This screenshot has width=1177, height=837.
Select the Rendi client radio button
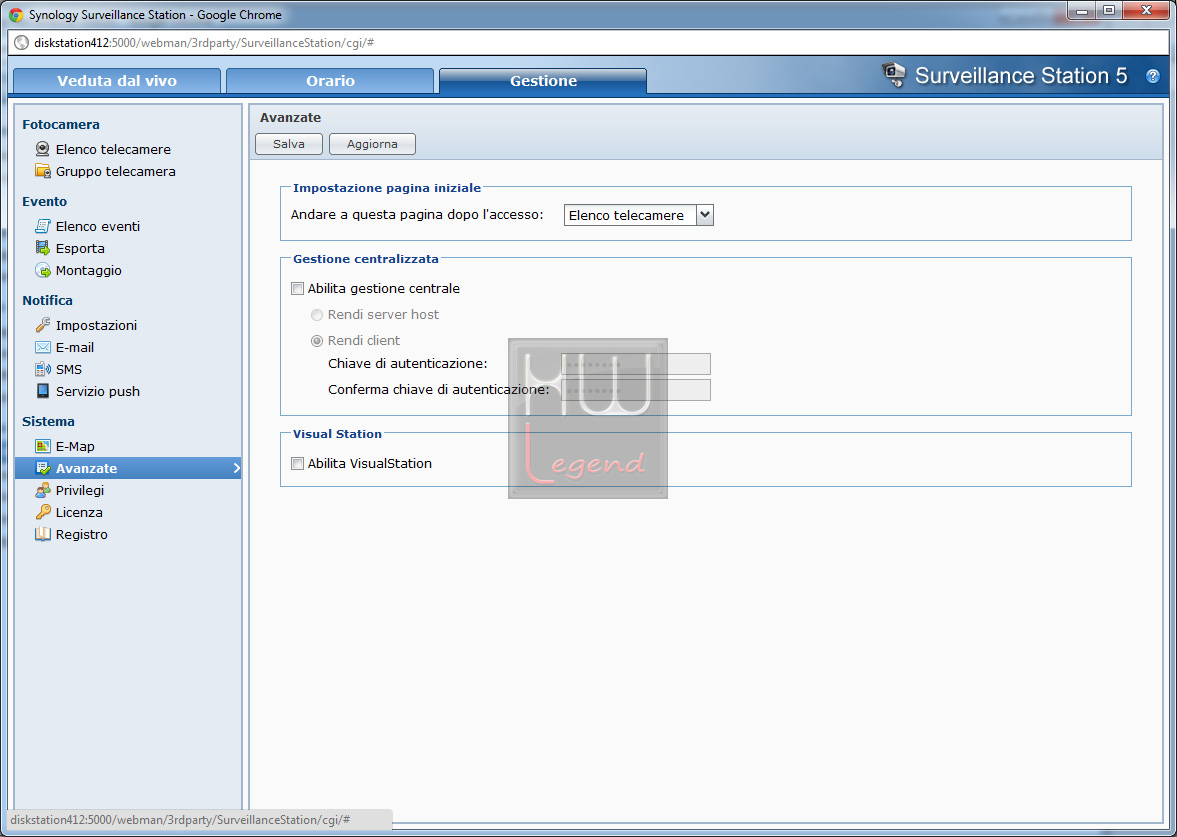[x=317, y=341]
